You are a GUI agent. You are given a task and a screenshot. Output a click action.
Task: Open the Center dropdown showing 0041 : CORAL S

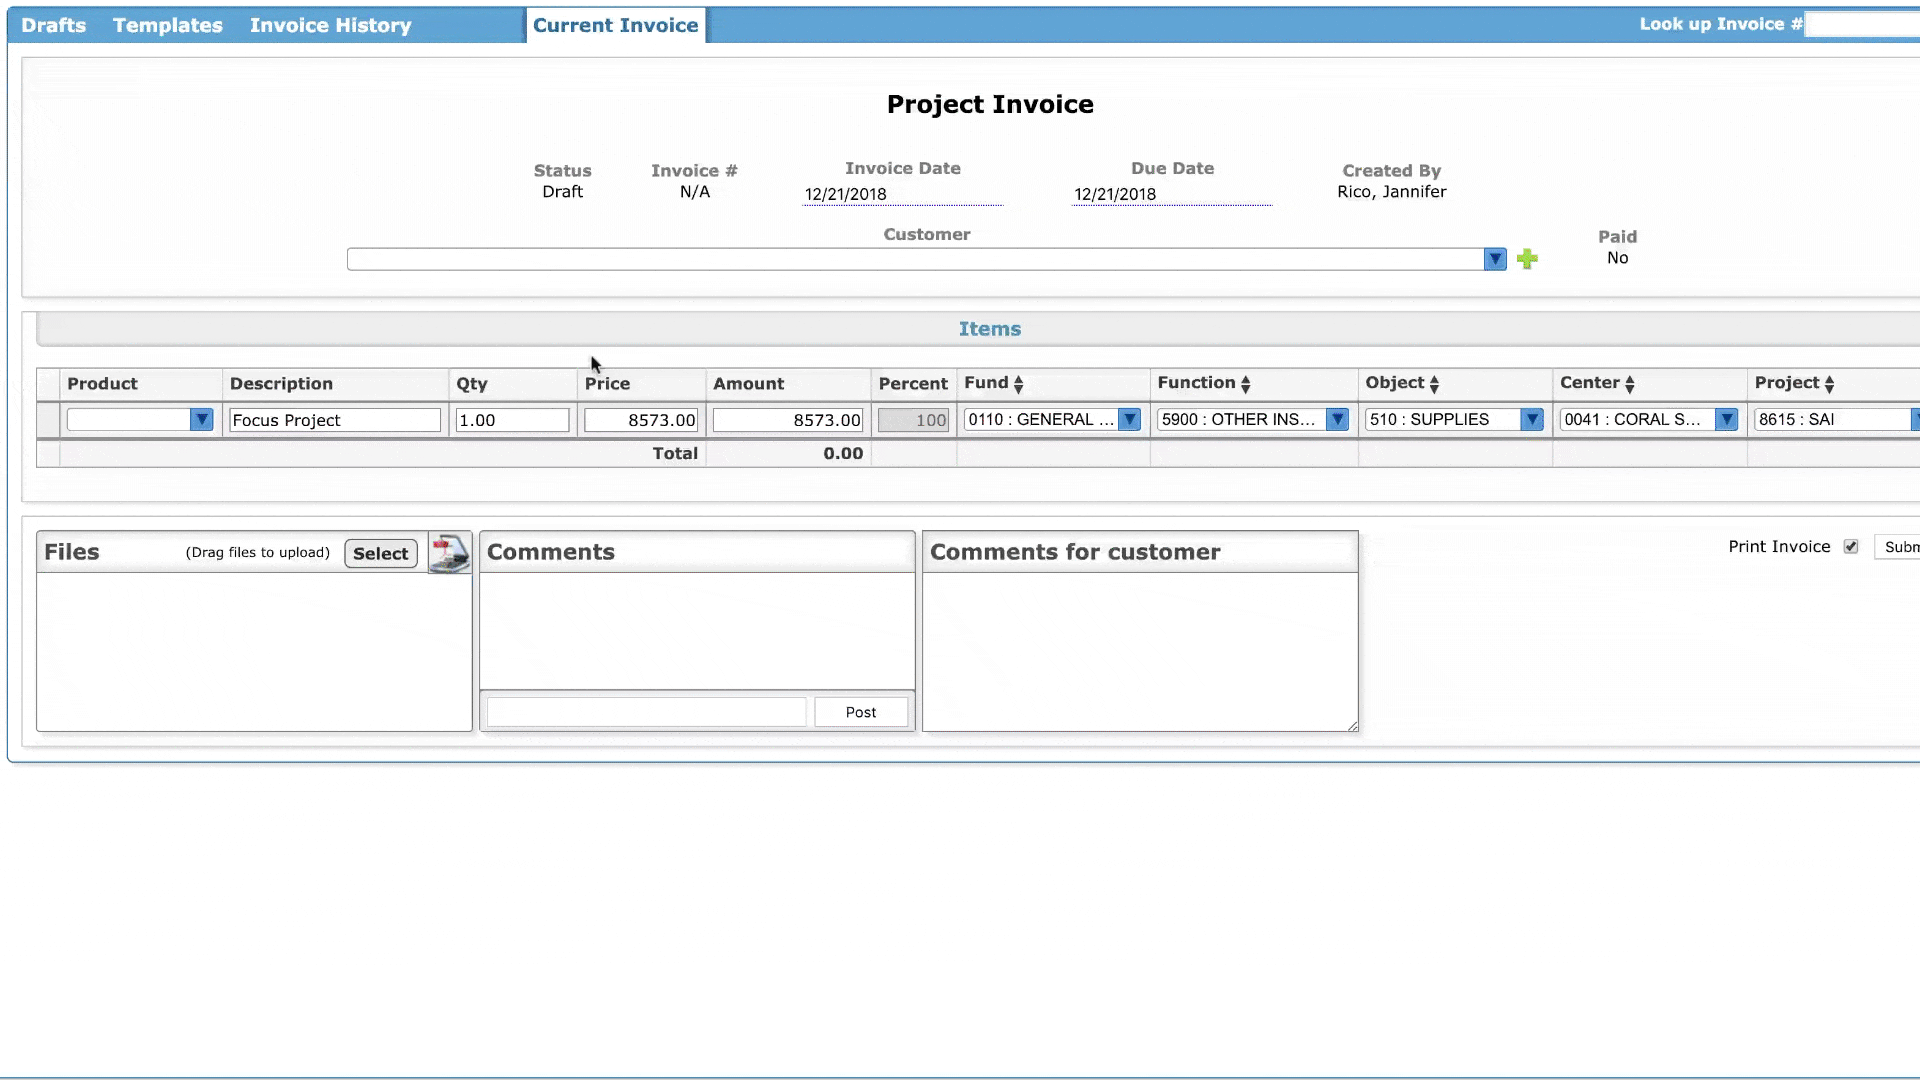coord(1726,420)
